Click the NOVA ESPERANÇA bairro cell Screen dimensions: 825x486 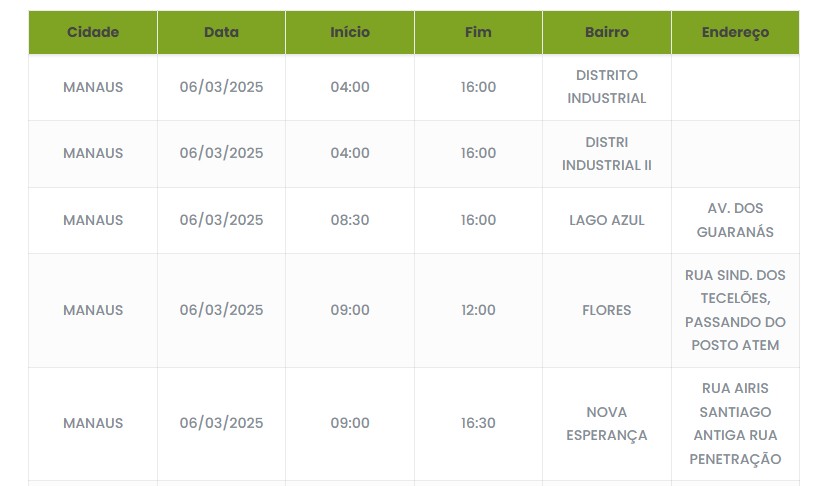coord(607,423)
